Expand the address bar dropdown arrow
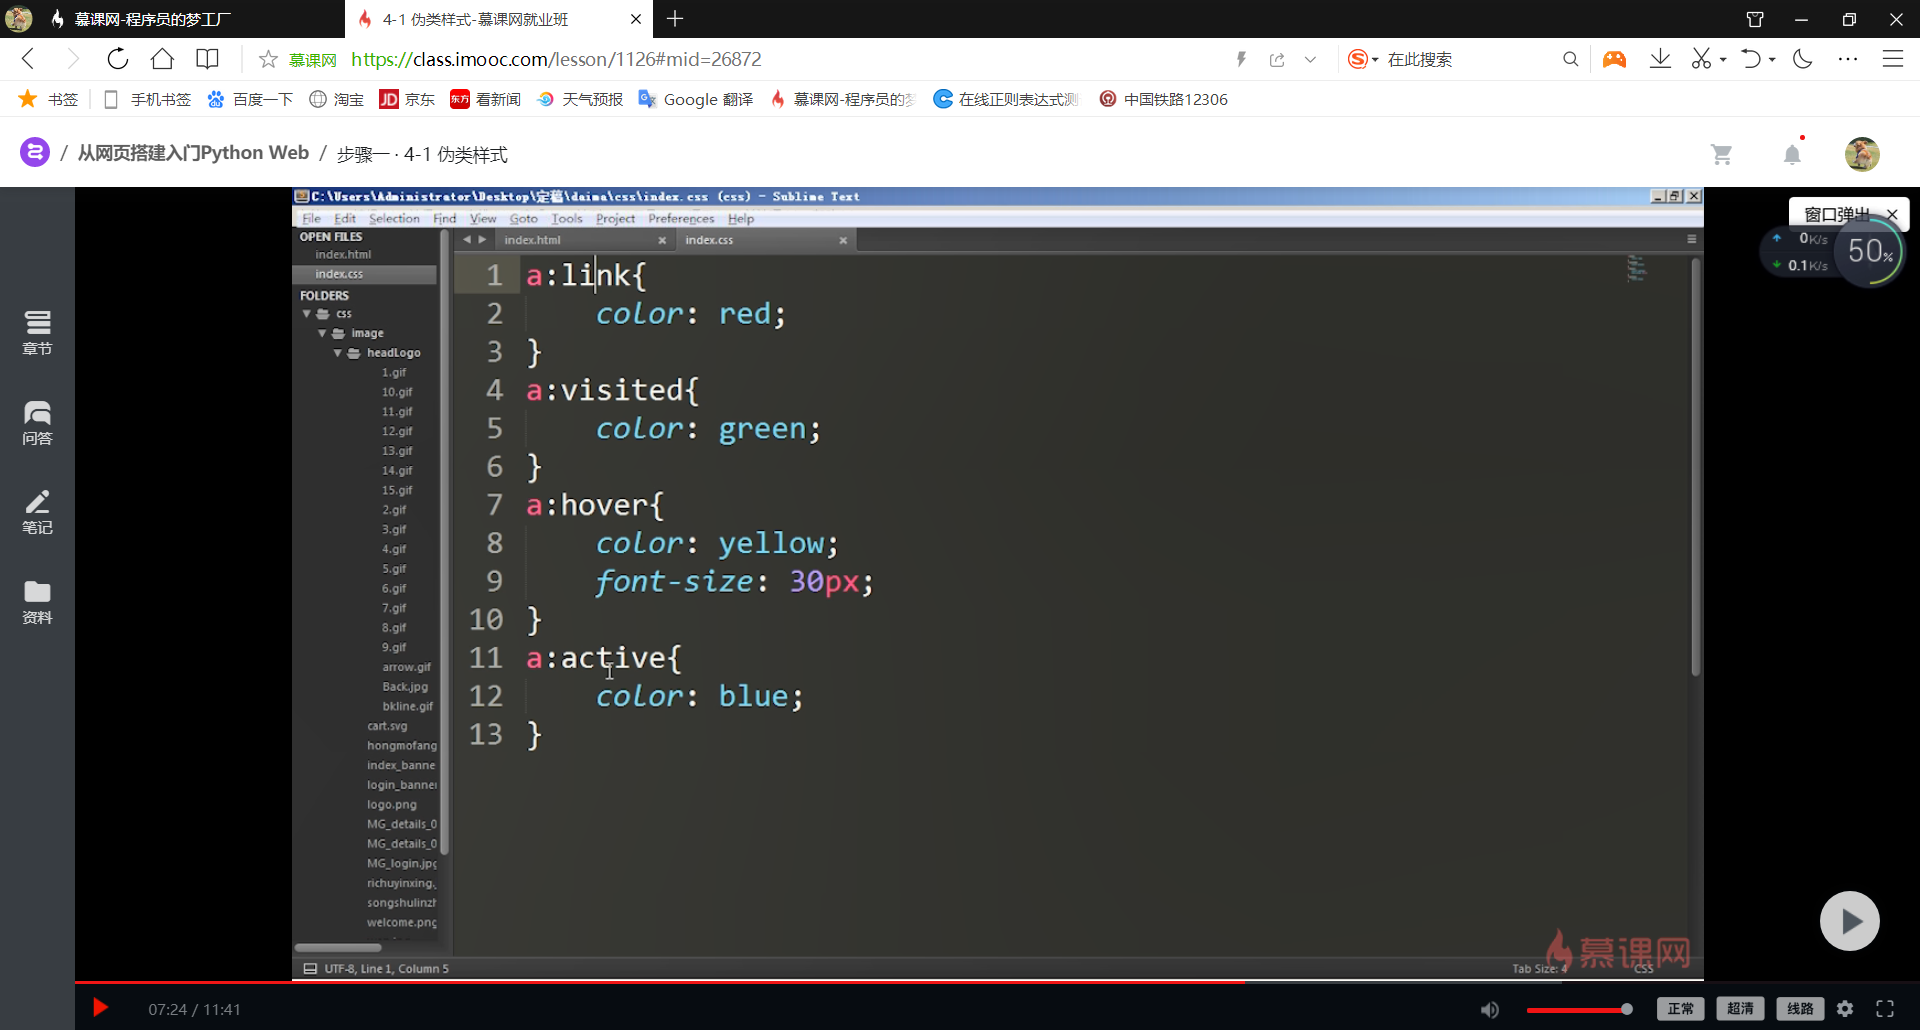1920x1030 pixels. (x=1310, y=60)
